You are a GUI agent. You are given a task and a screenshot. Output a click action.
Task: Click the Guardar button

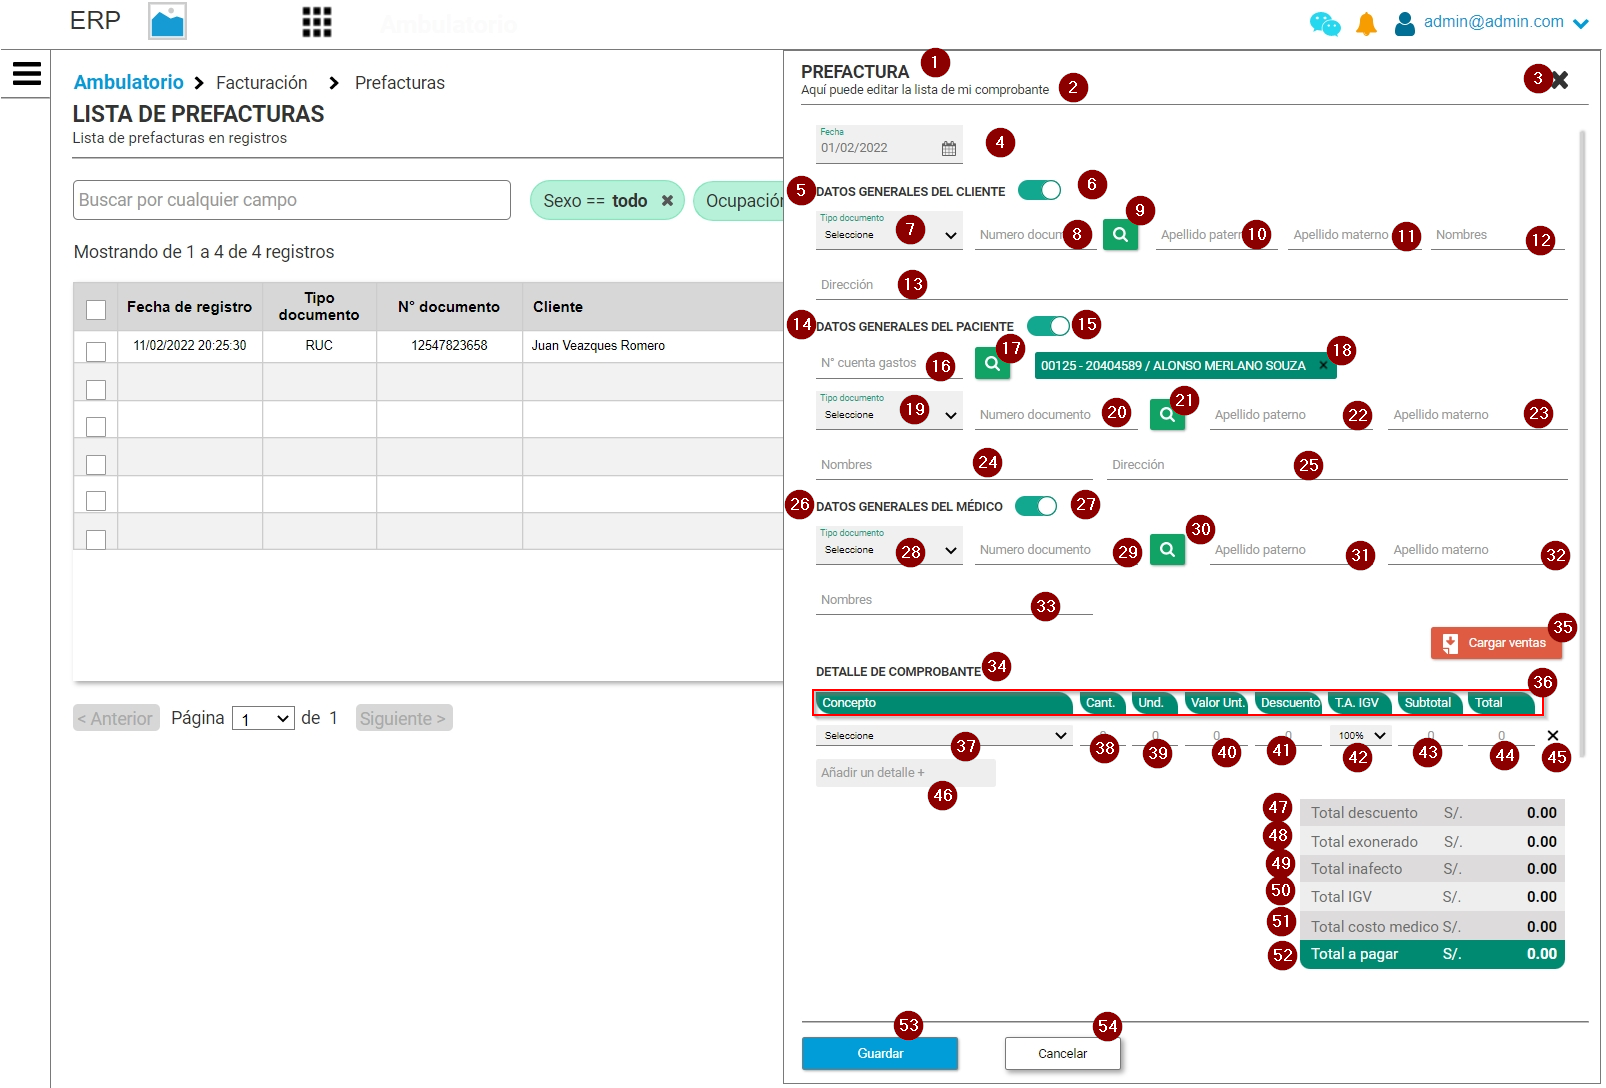(x=879, y=1053)
